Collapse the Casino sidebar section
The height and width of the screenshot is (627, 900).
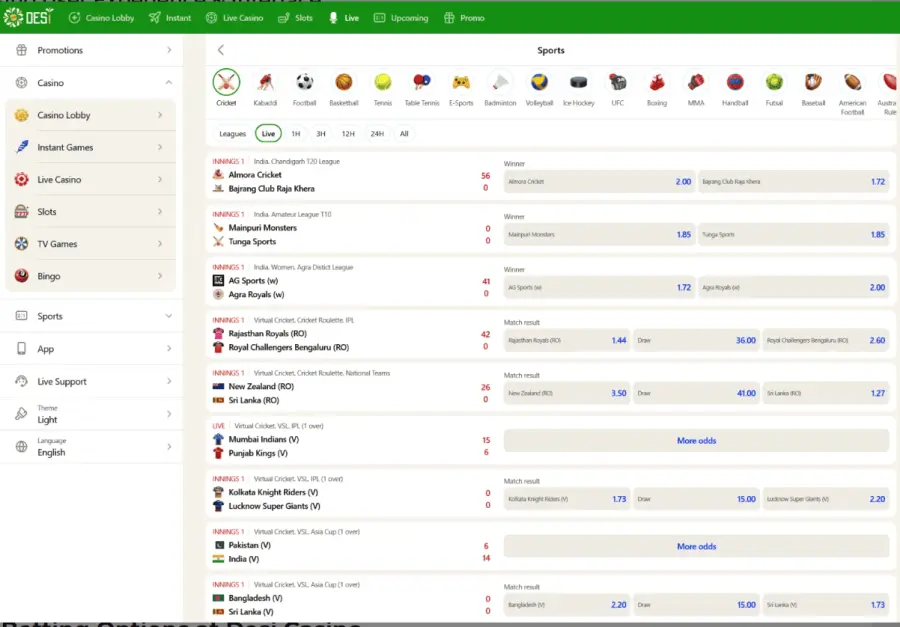[169, 83]
